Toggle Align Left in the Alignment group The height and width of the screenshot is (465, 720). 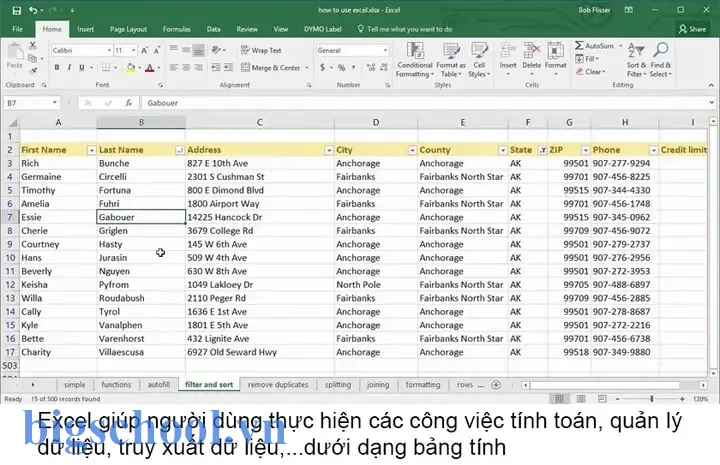click(x=174, y=67)
